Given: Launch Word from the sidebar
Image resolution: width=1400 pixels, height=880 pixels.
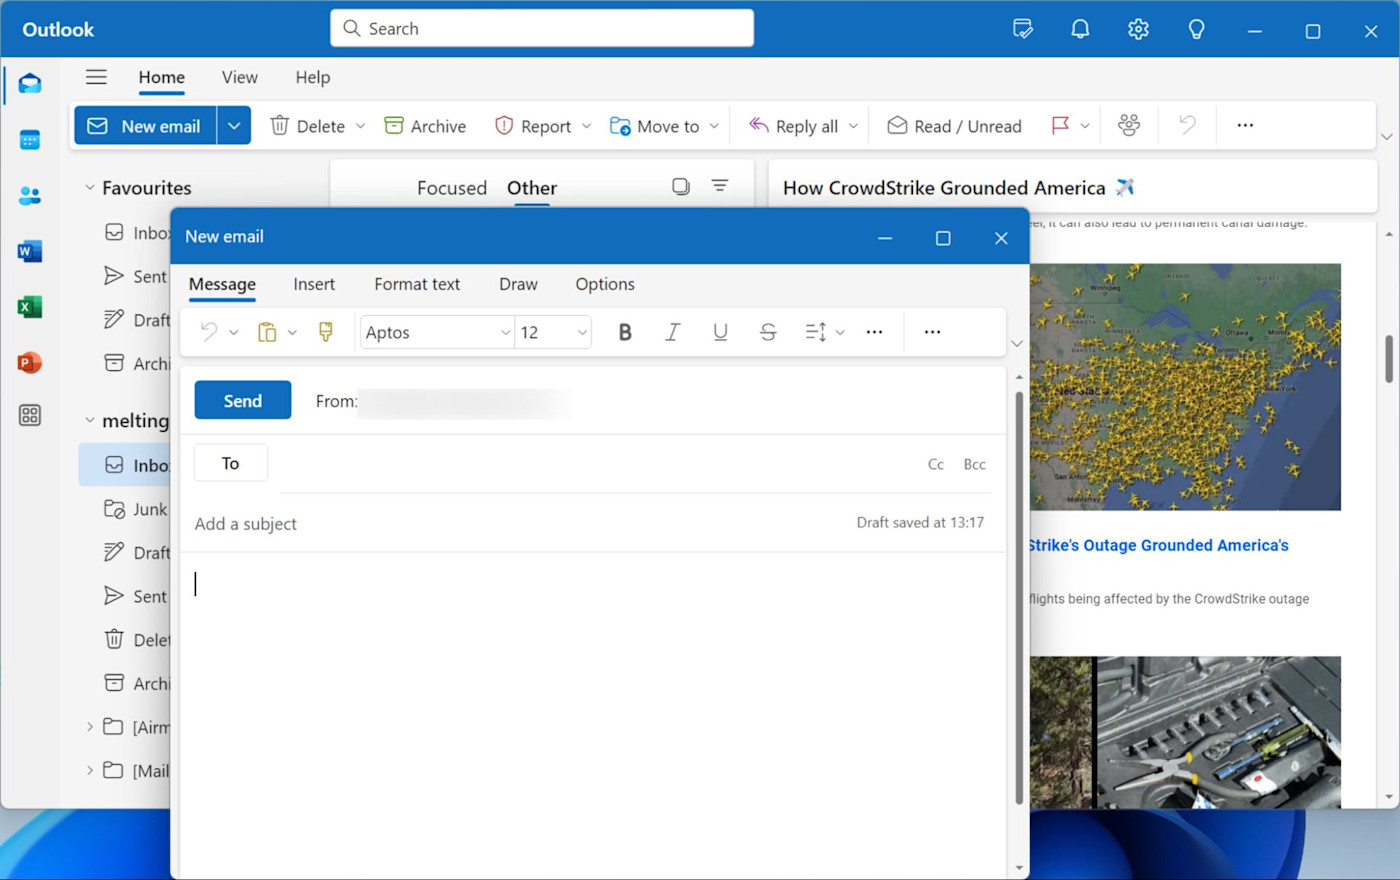Looking at the screenshot, I should click(x=30, y=251).
